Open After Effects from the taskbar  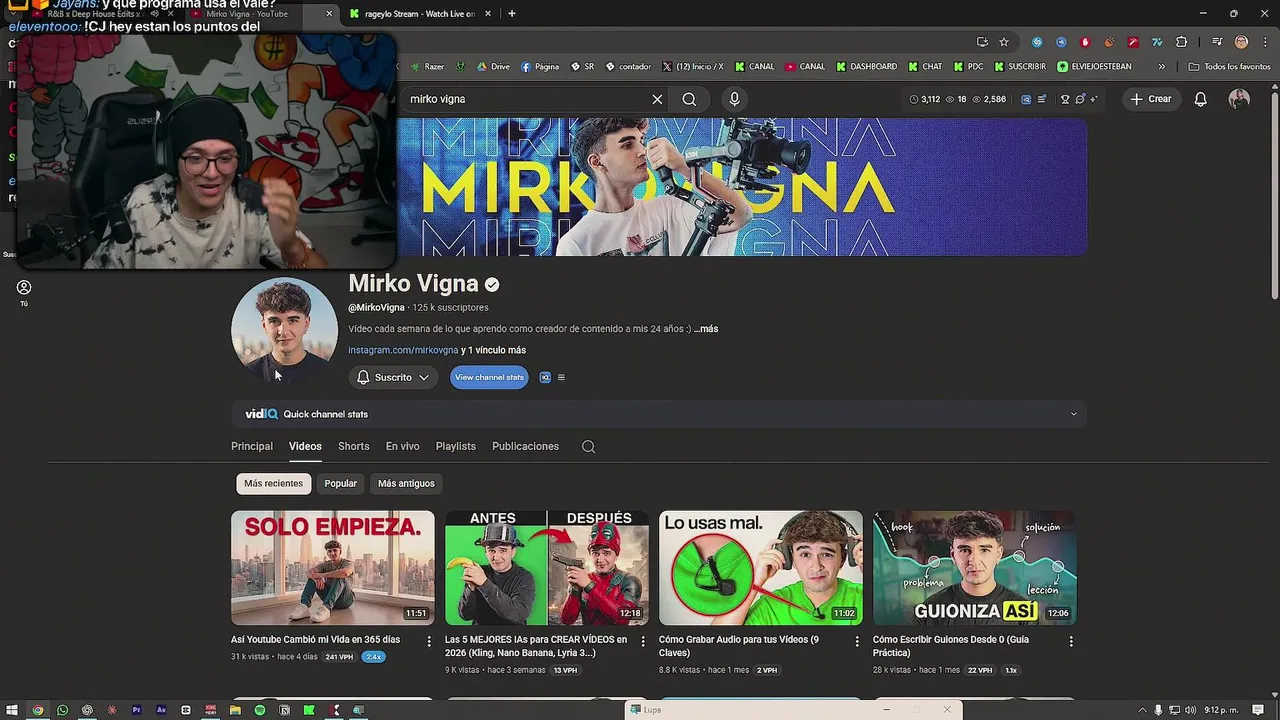coord(161,710)
